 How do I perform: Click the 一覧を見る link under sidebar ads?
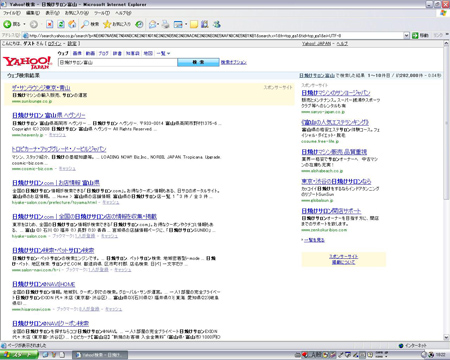tap(314, 240)
